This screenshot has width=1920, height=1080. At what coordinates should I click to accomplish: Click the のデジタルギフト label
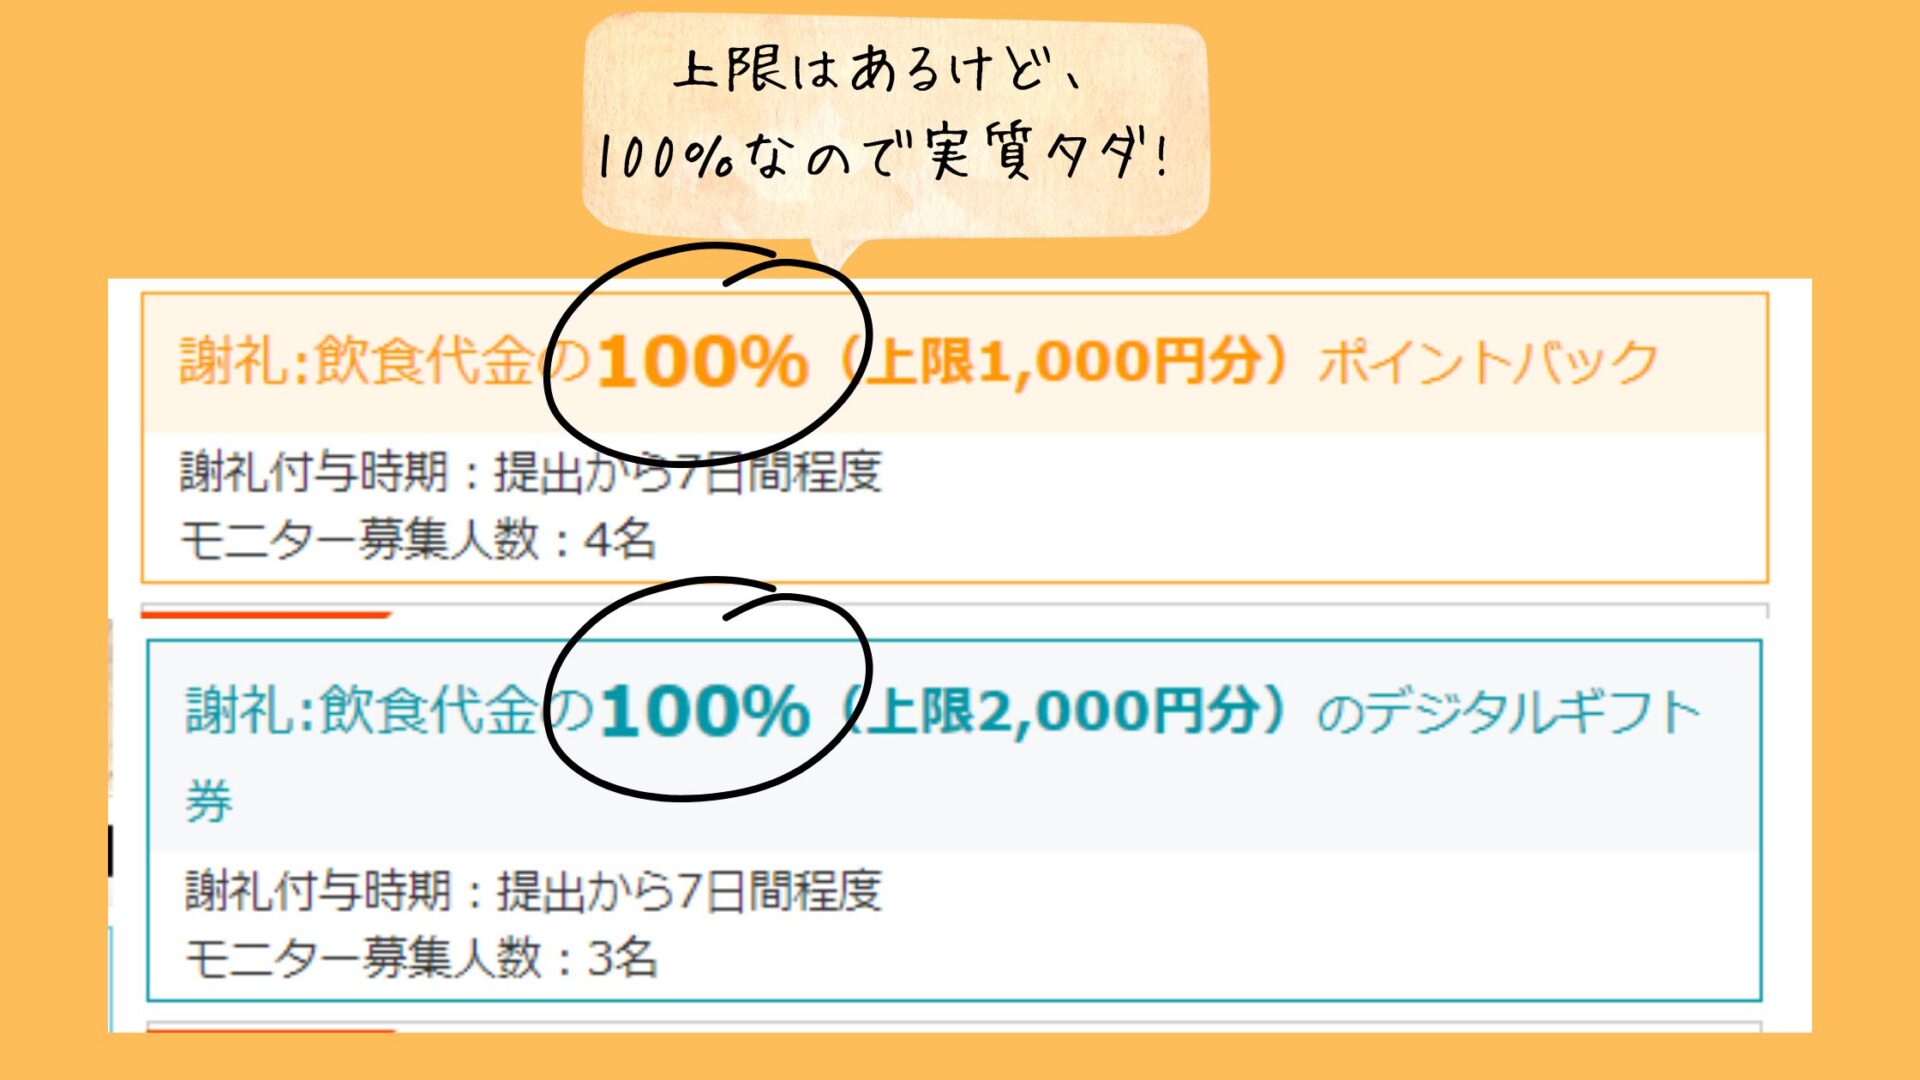coord(1510,713)
